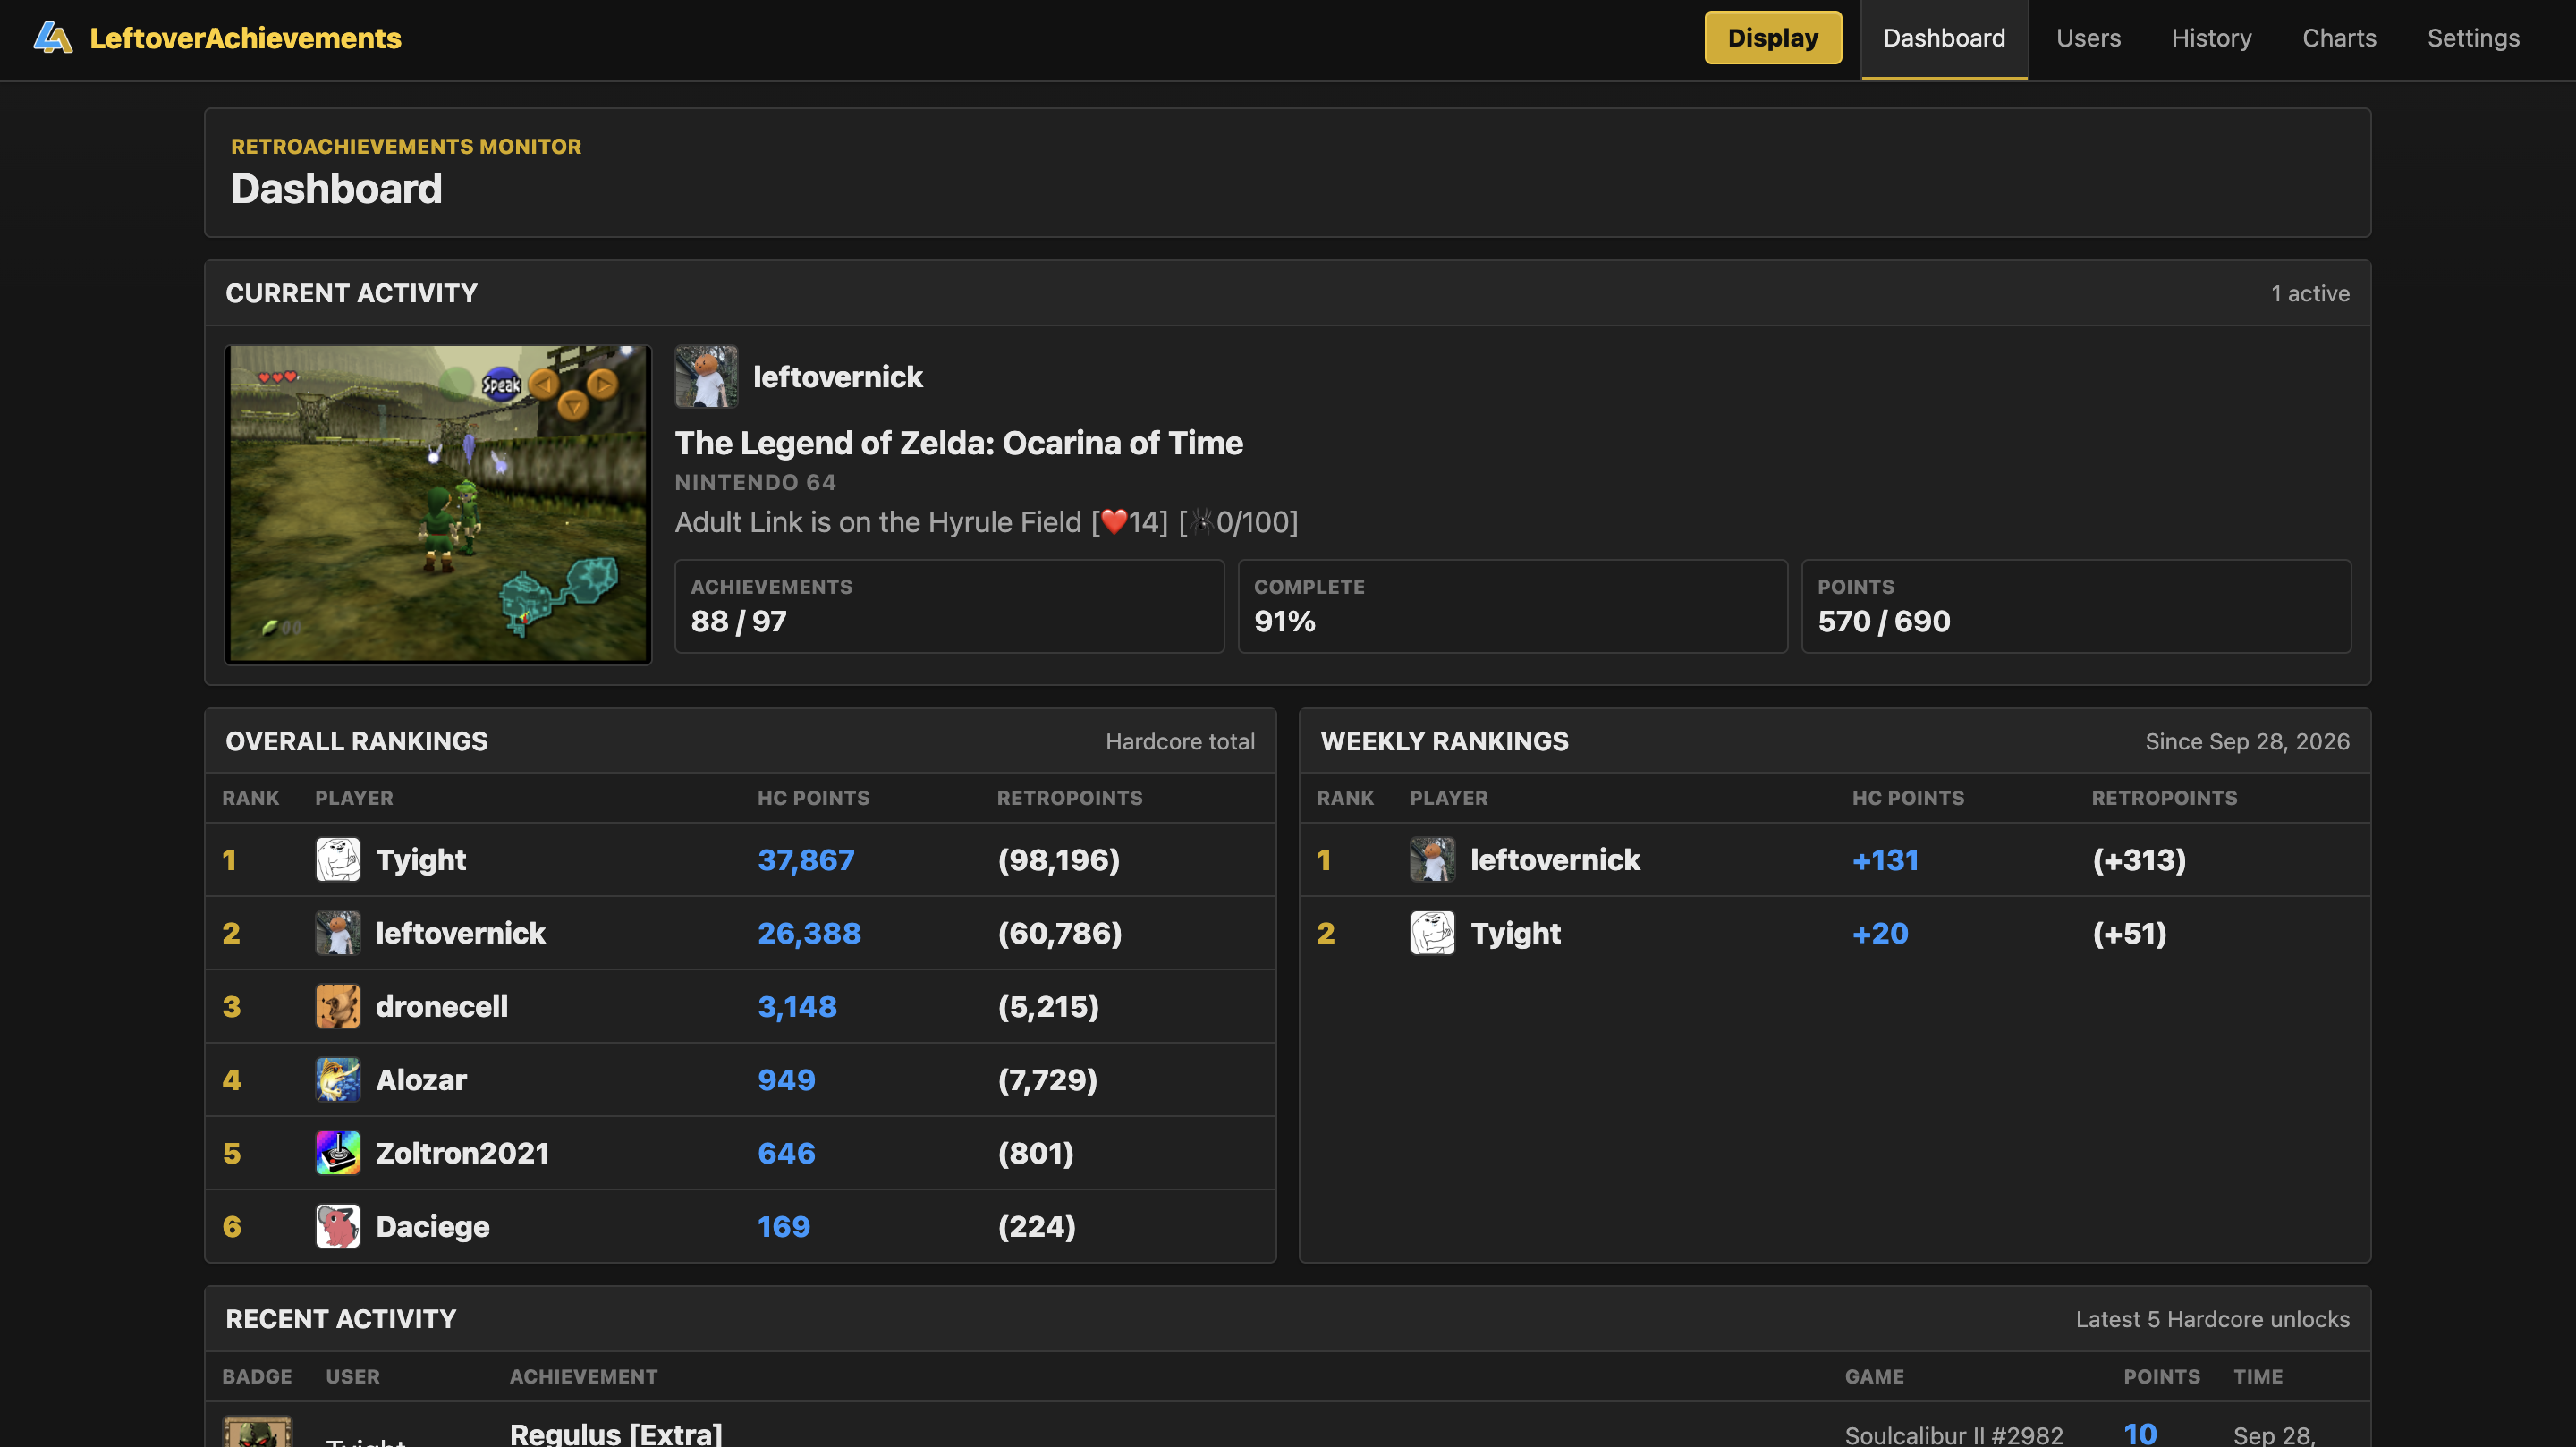
Task: Click leftovernick's avatar in Weekly Rankings
Action: pos(1432,859)
